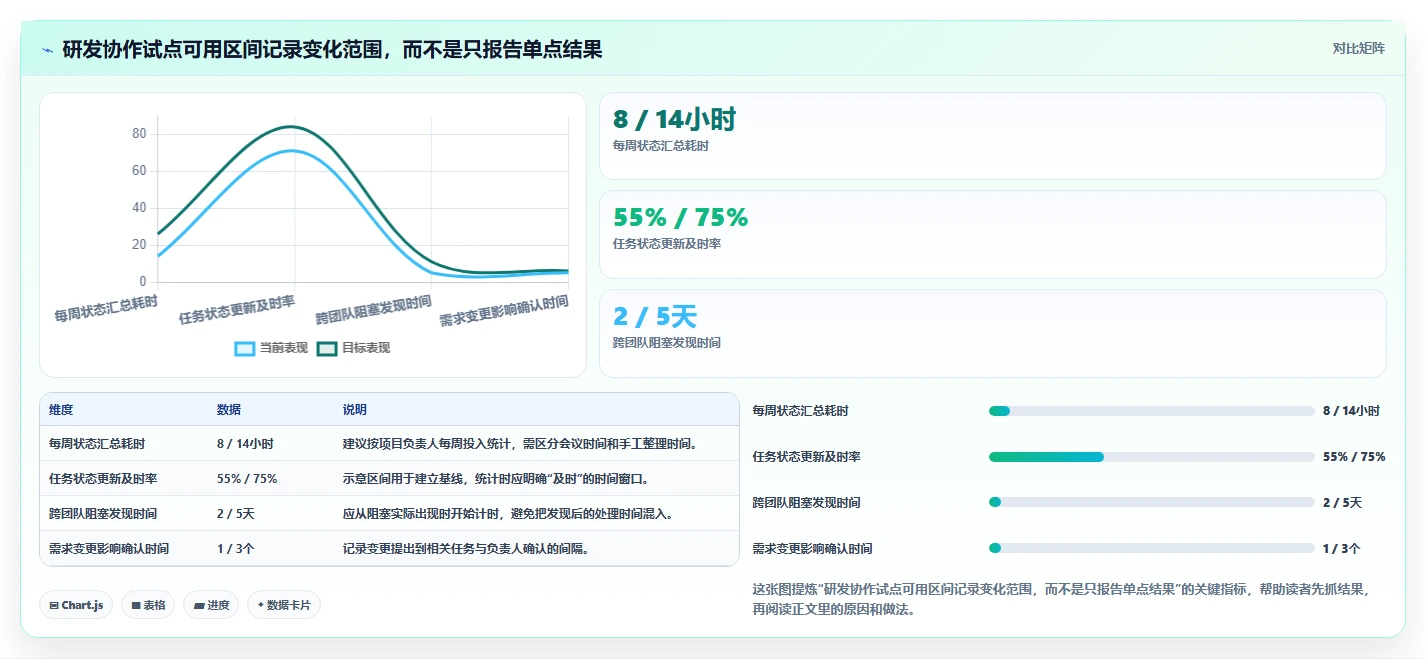1426x659 pixels.
Task: Click the 2 / 5天 stat card
Action: [992, 333]
